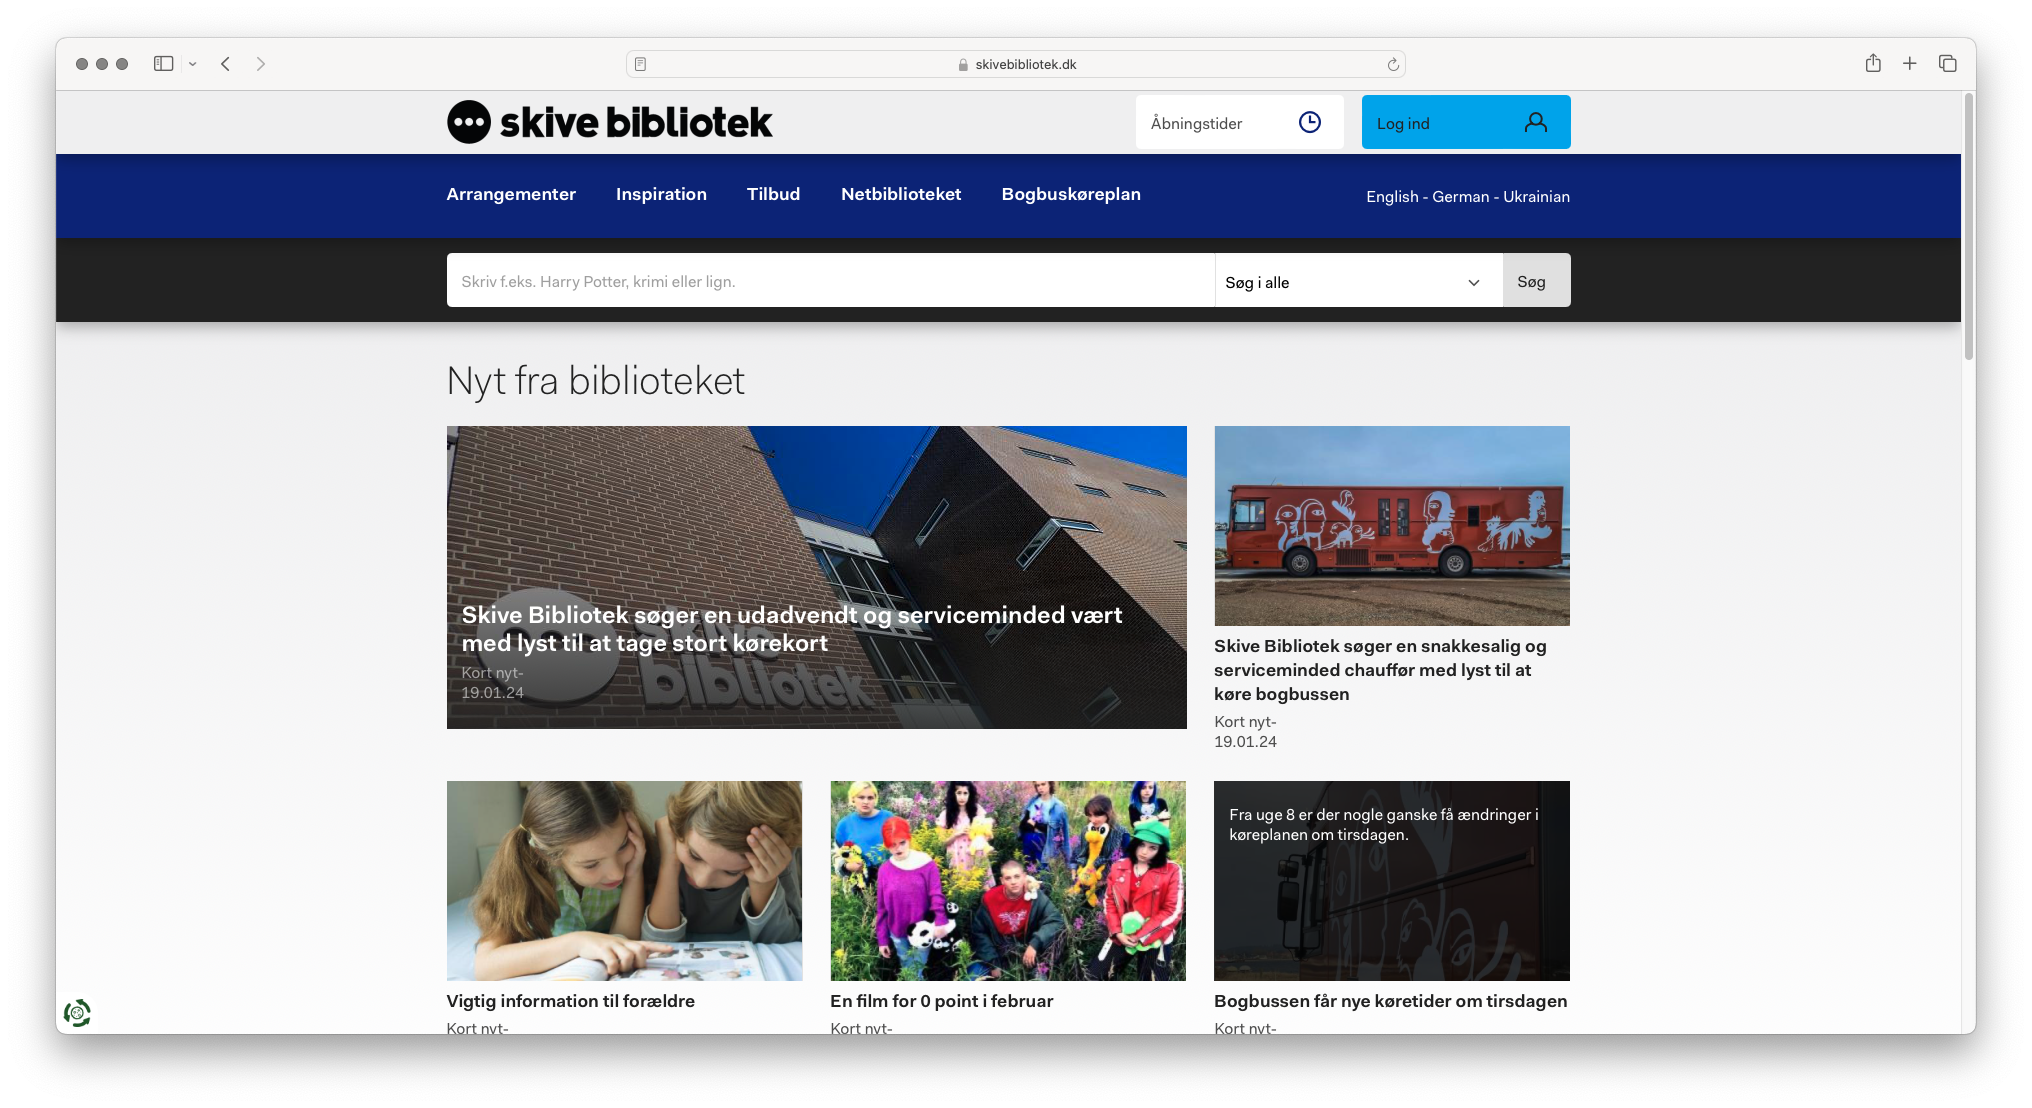Click the user profile icon
Screen dimensions: 2032x1108
(1536, 122)
